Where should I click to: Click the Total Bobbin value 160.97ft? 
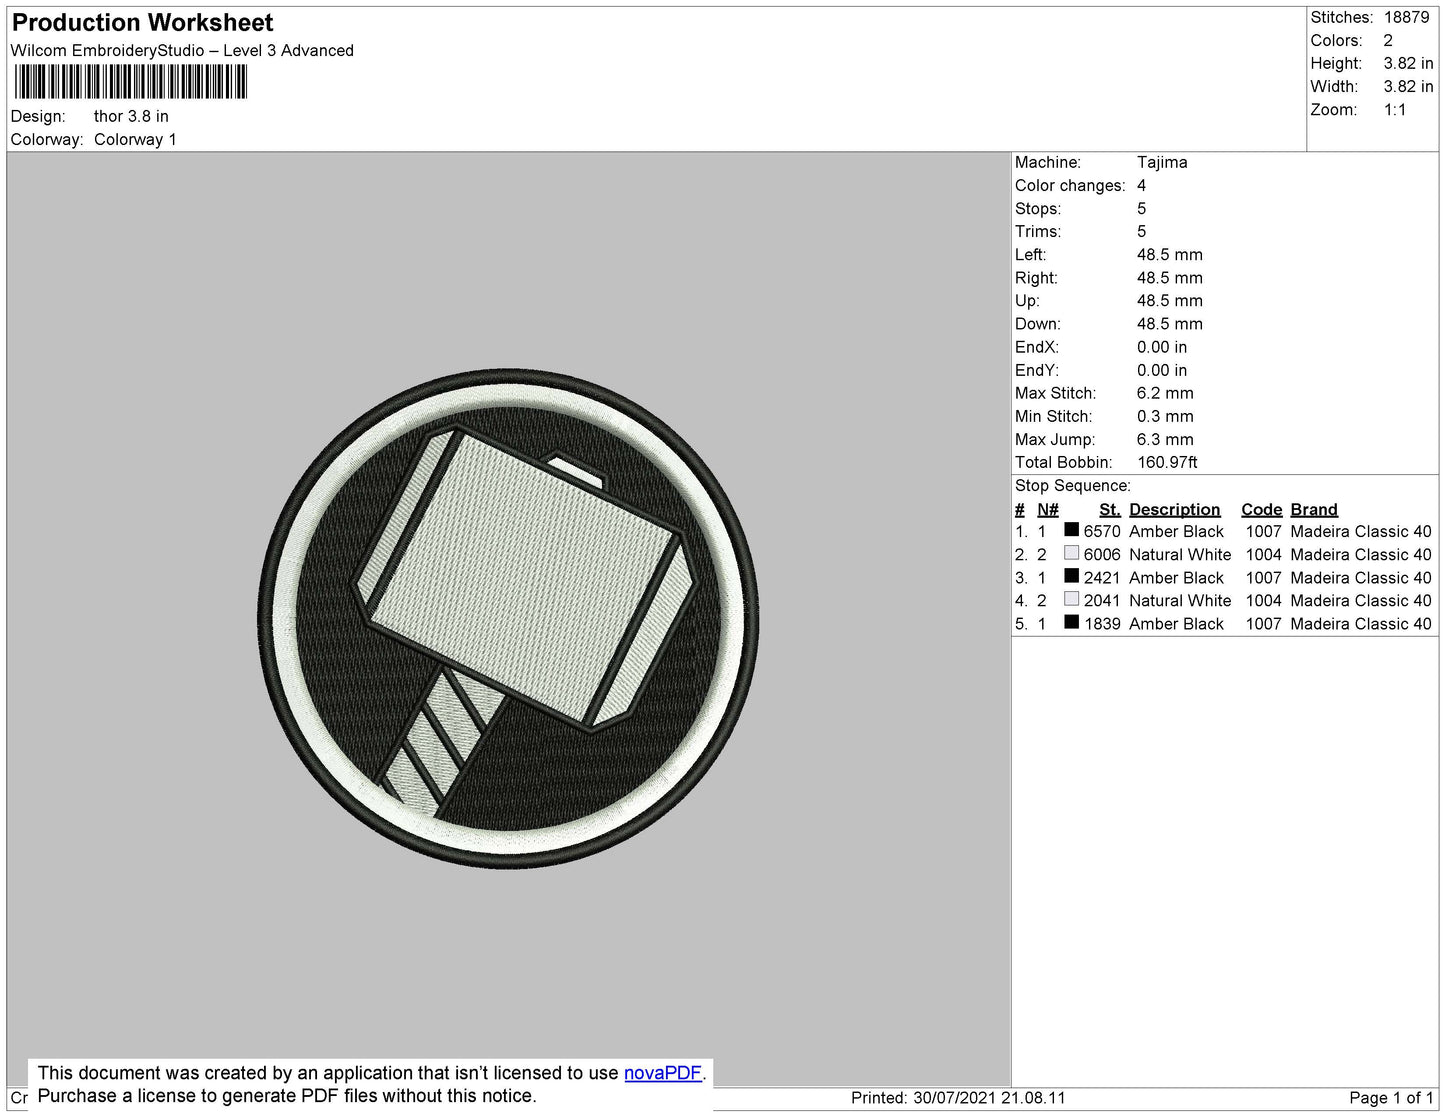(x=1167, y=462)
